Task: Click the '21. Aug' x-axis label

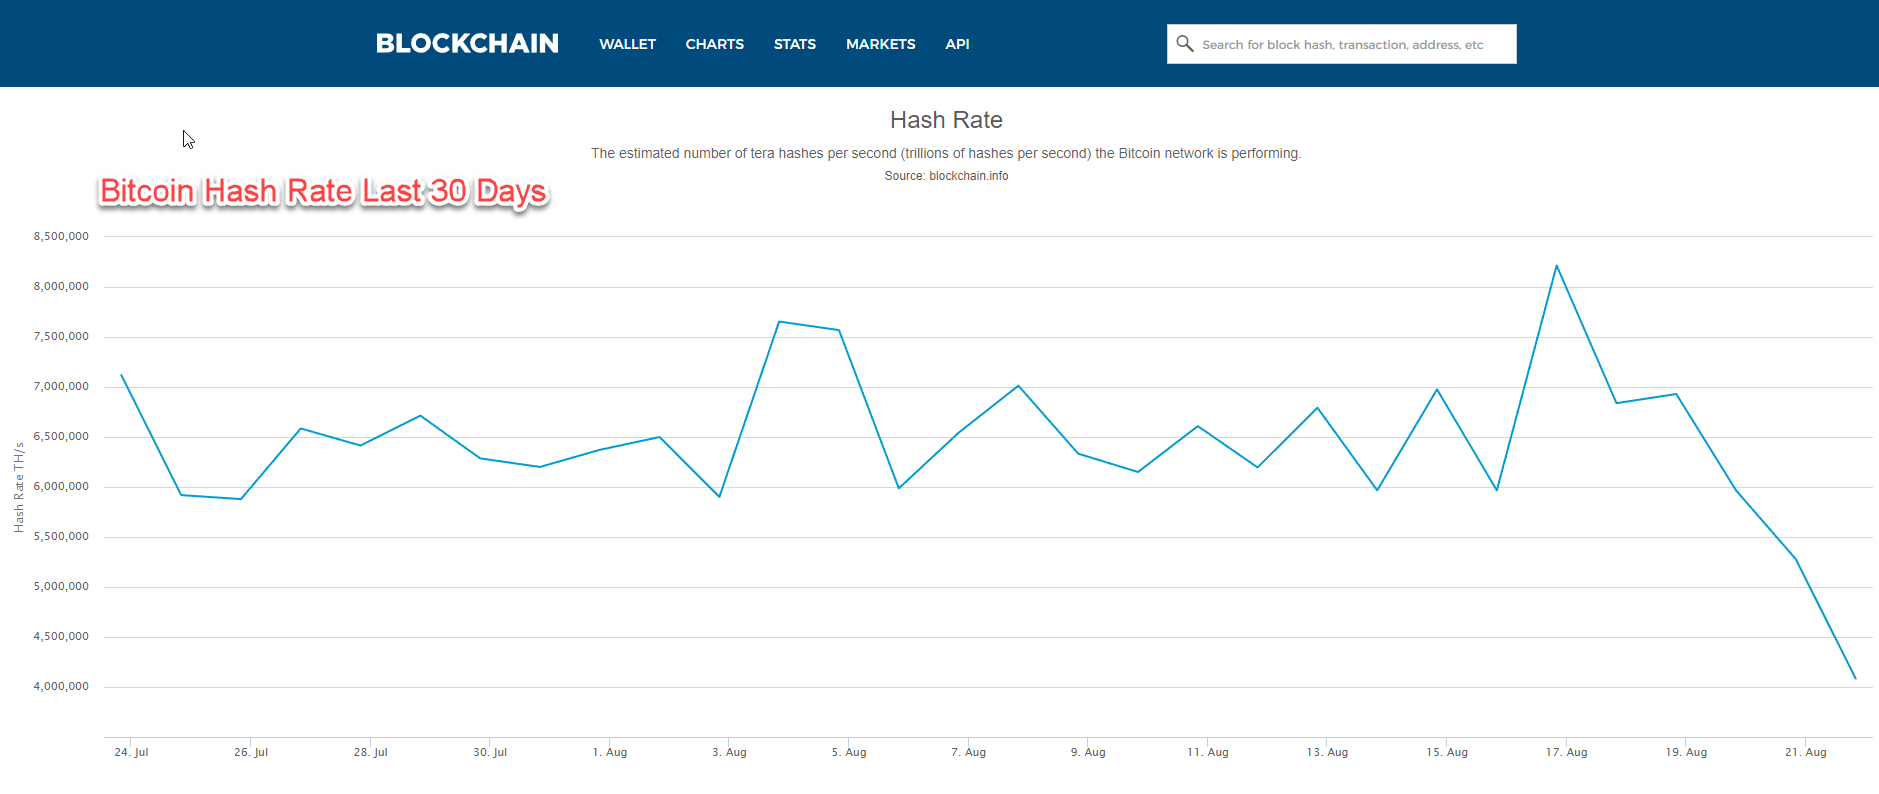Action: pos(1806,752)
